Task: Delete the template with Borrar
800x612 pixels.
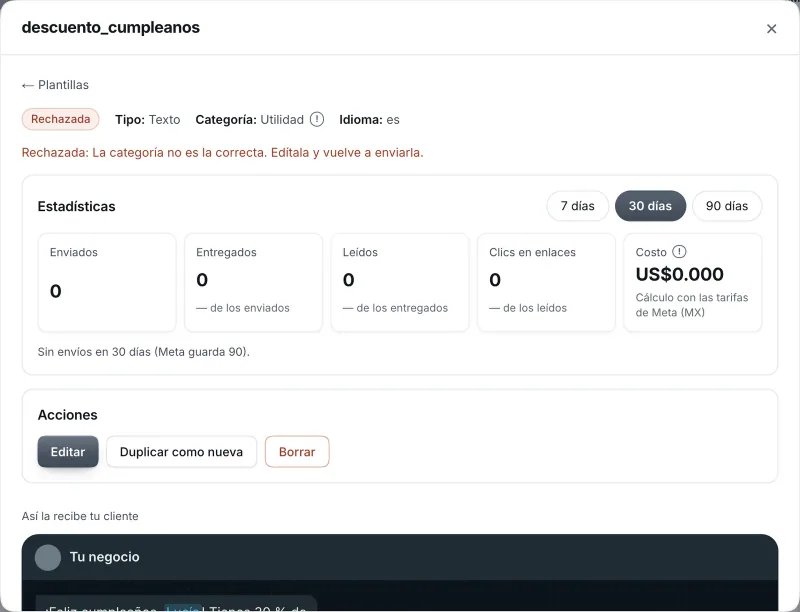Action: click(297, 451)
